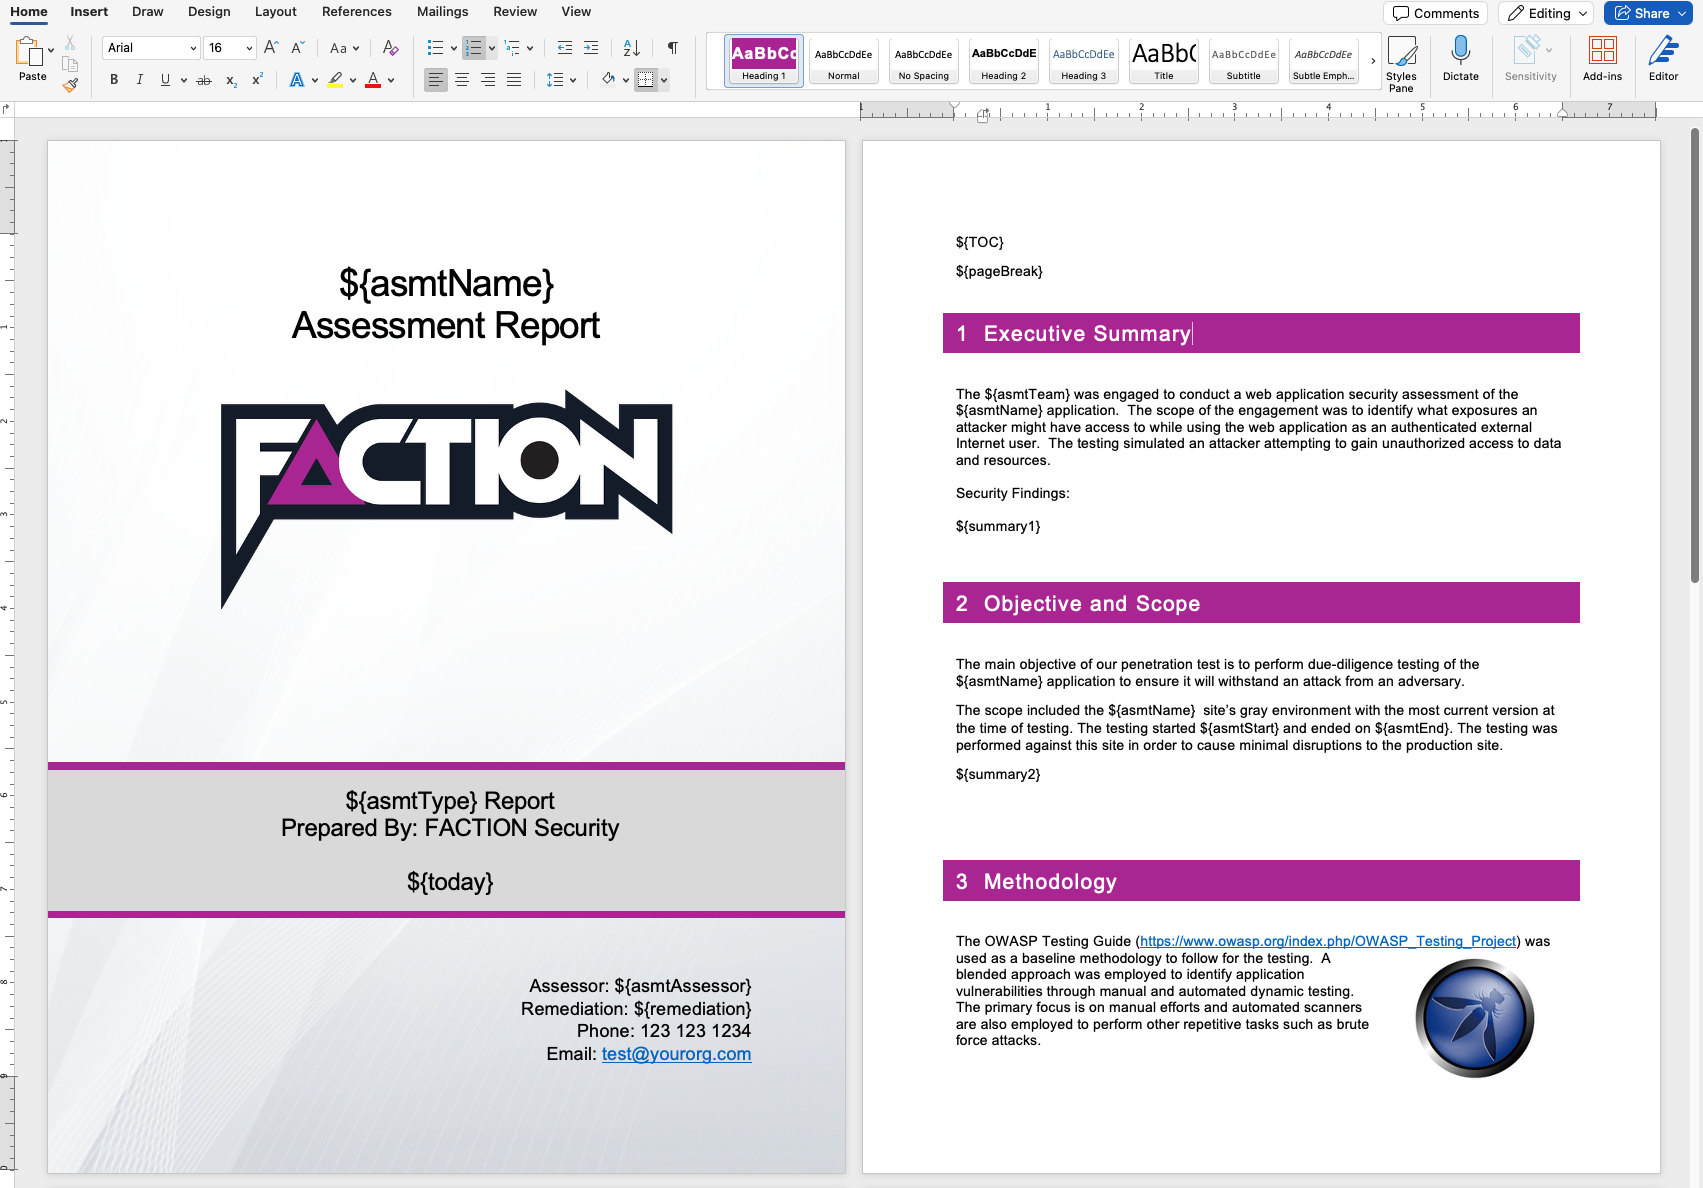
Task: Show paragraph marks with pilcrow icon
Action: coord(673,48)
